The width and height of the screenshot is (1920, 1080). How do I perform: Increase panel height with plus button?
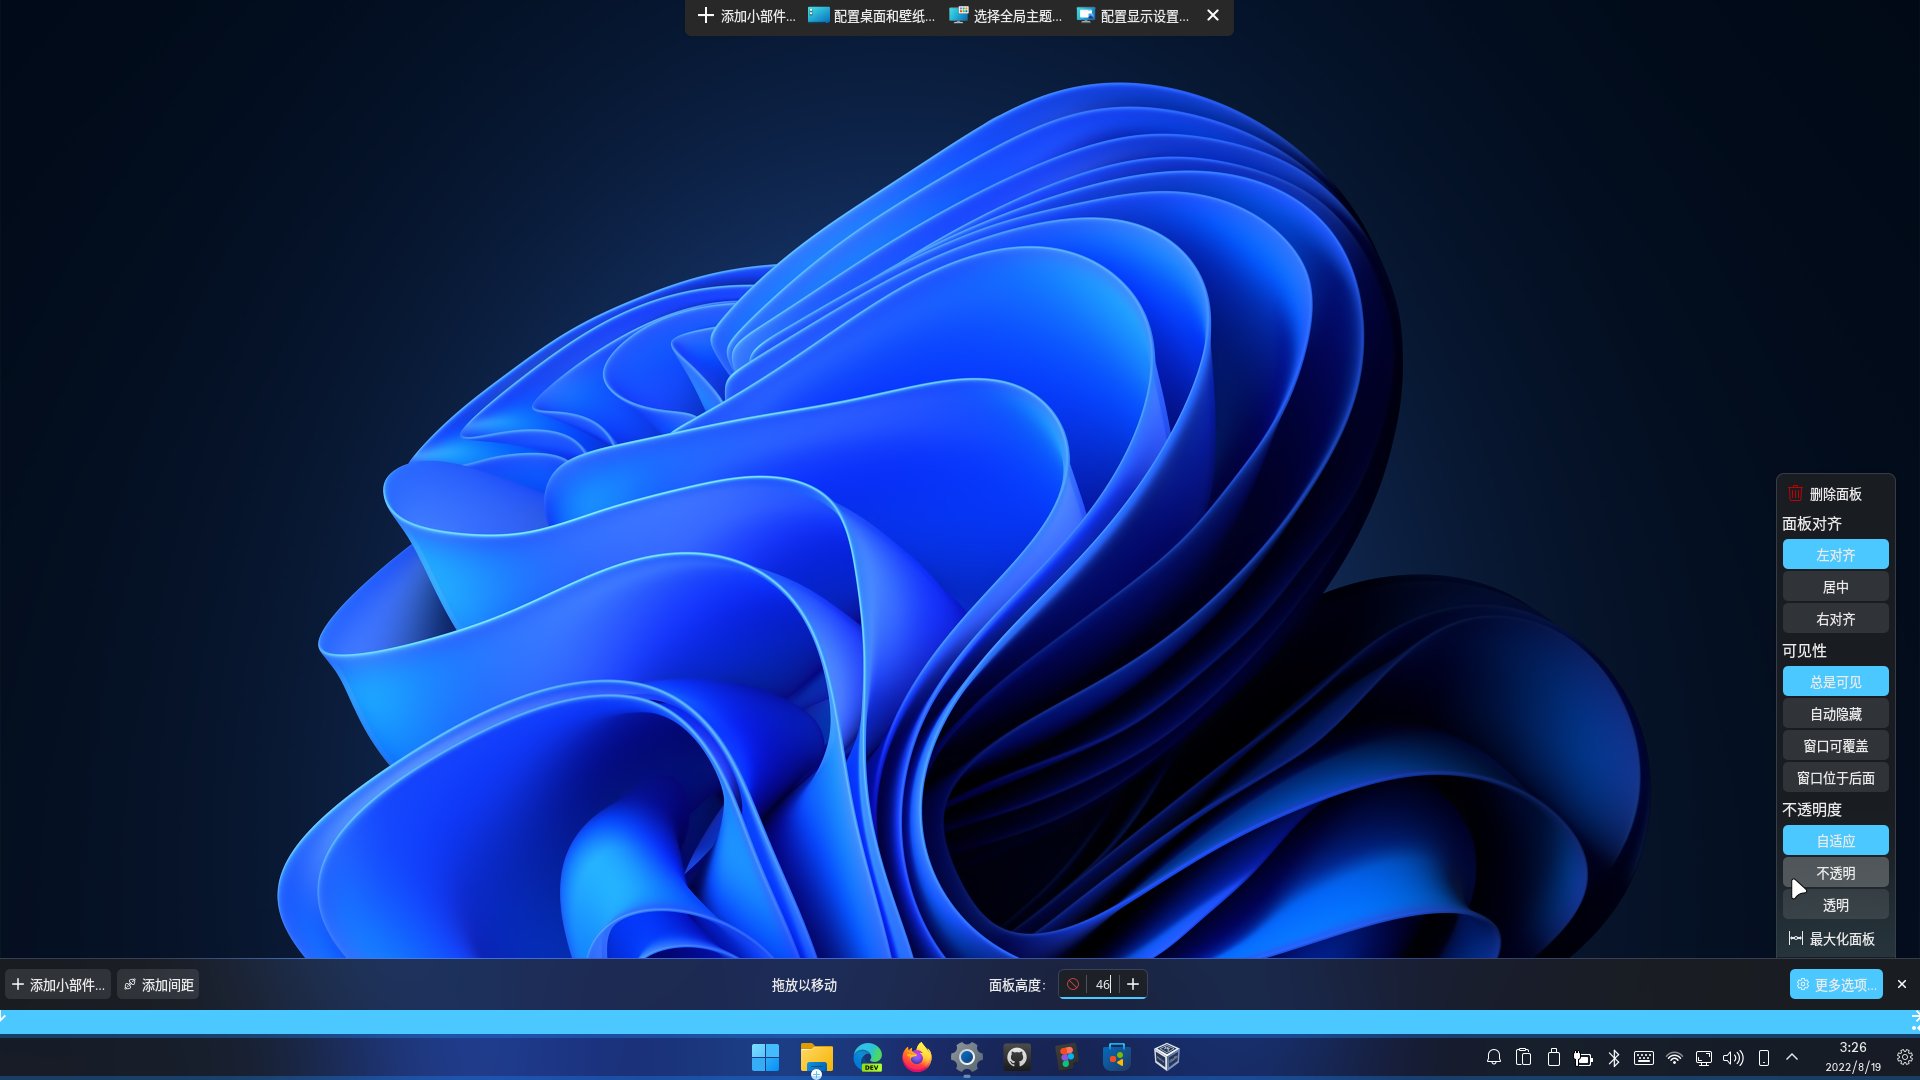1133,984
